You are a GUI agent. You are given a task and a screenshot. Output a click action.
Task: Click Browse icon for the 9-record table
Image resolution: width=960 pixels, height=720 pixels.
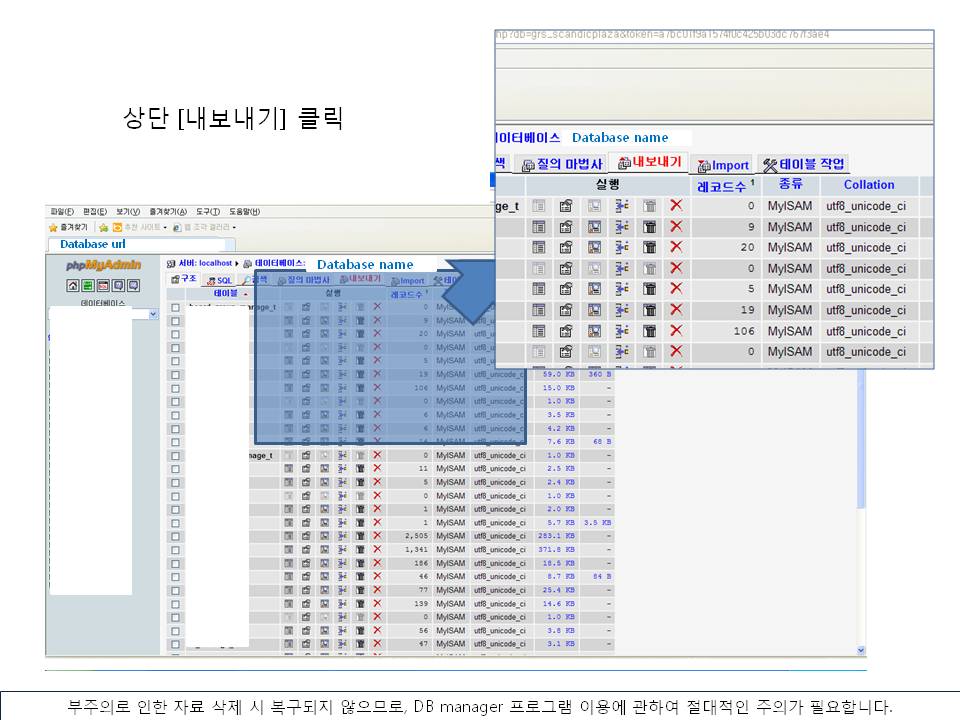tap(538, 227)
